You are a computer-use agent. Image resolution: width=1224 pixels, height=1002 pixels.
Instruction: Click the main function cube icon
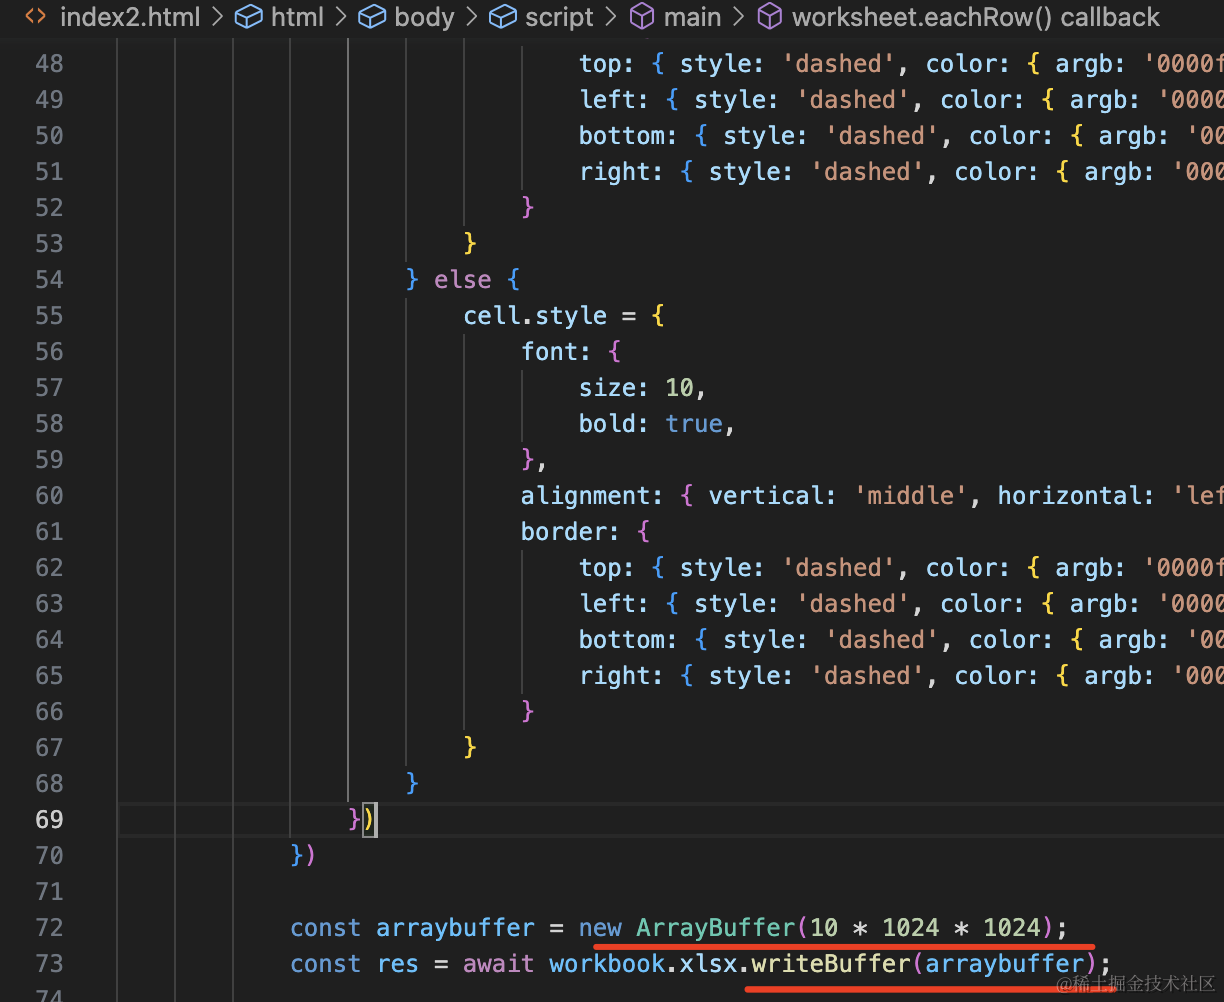[x=641, y=17]
